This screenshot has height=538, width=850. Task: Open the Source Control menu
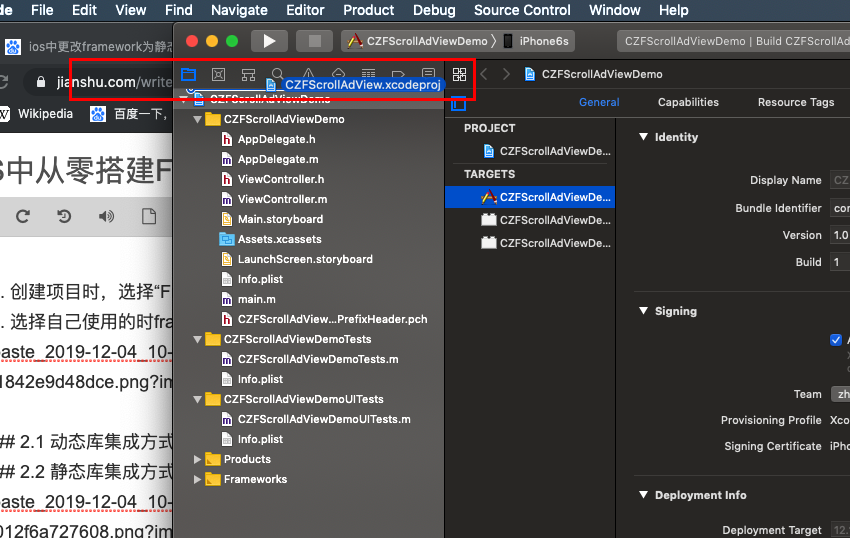point(522,10)
